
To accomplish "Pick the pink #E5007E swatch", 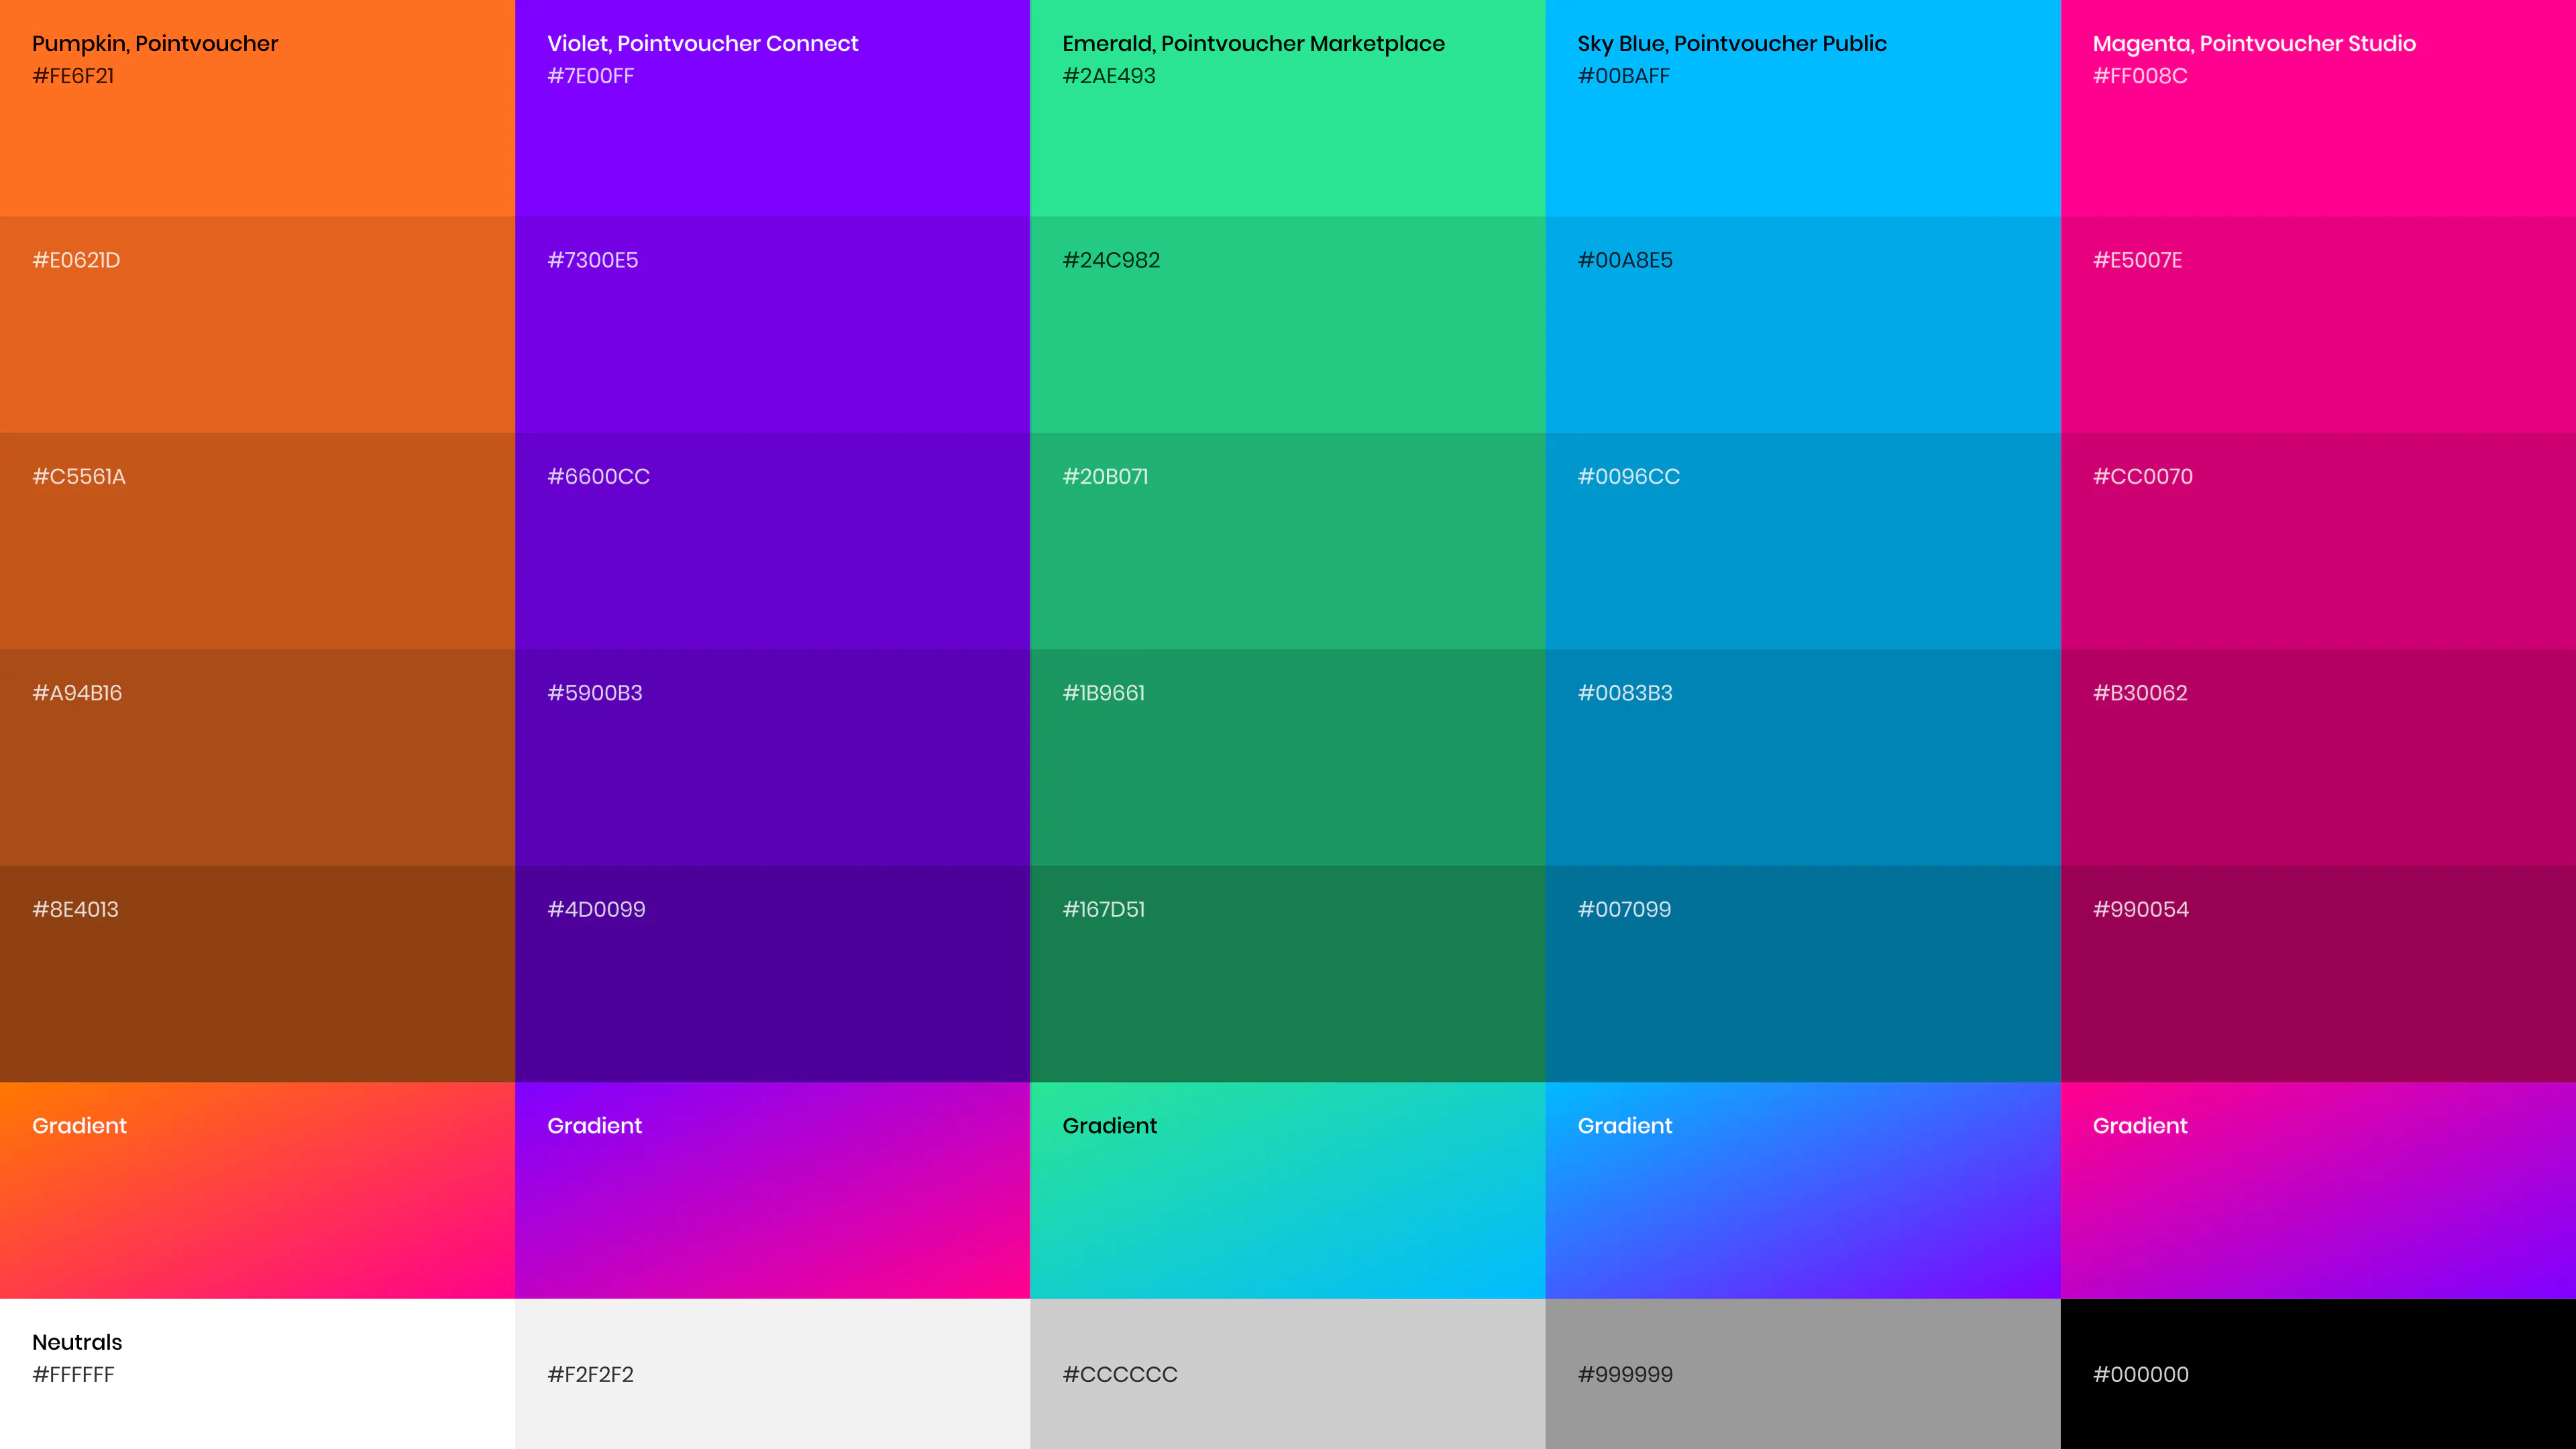I will click(x=2318, y=325).
